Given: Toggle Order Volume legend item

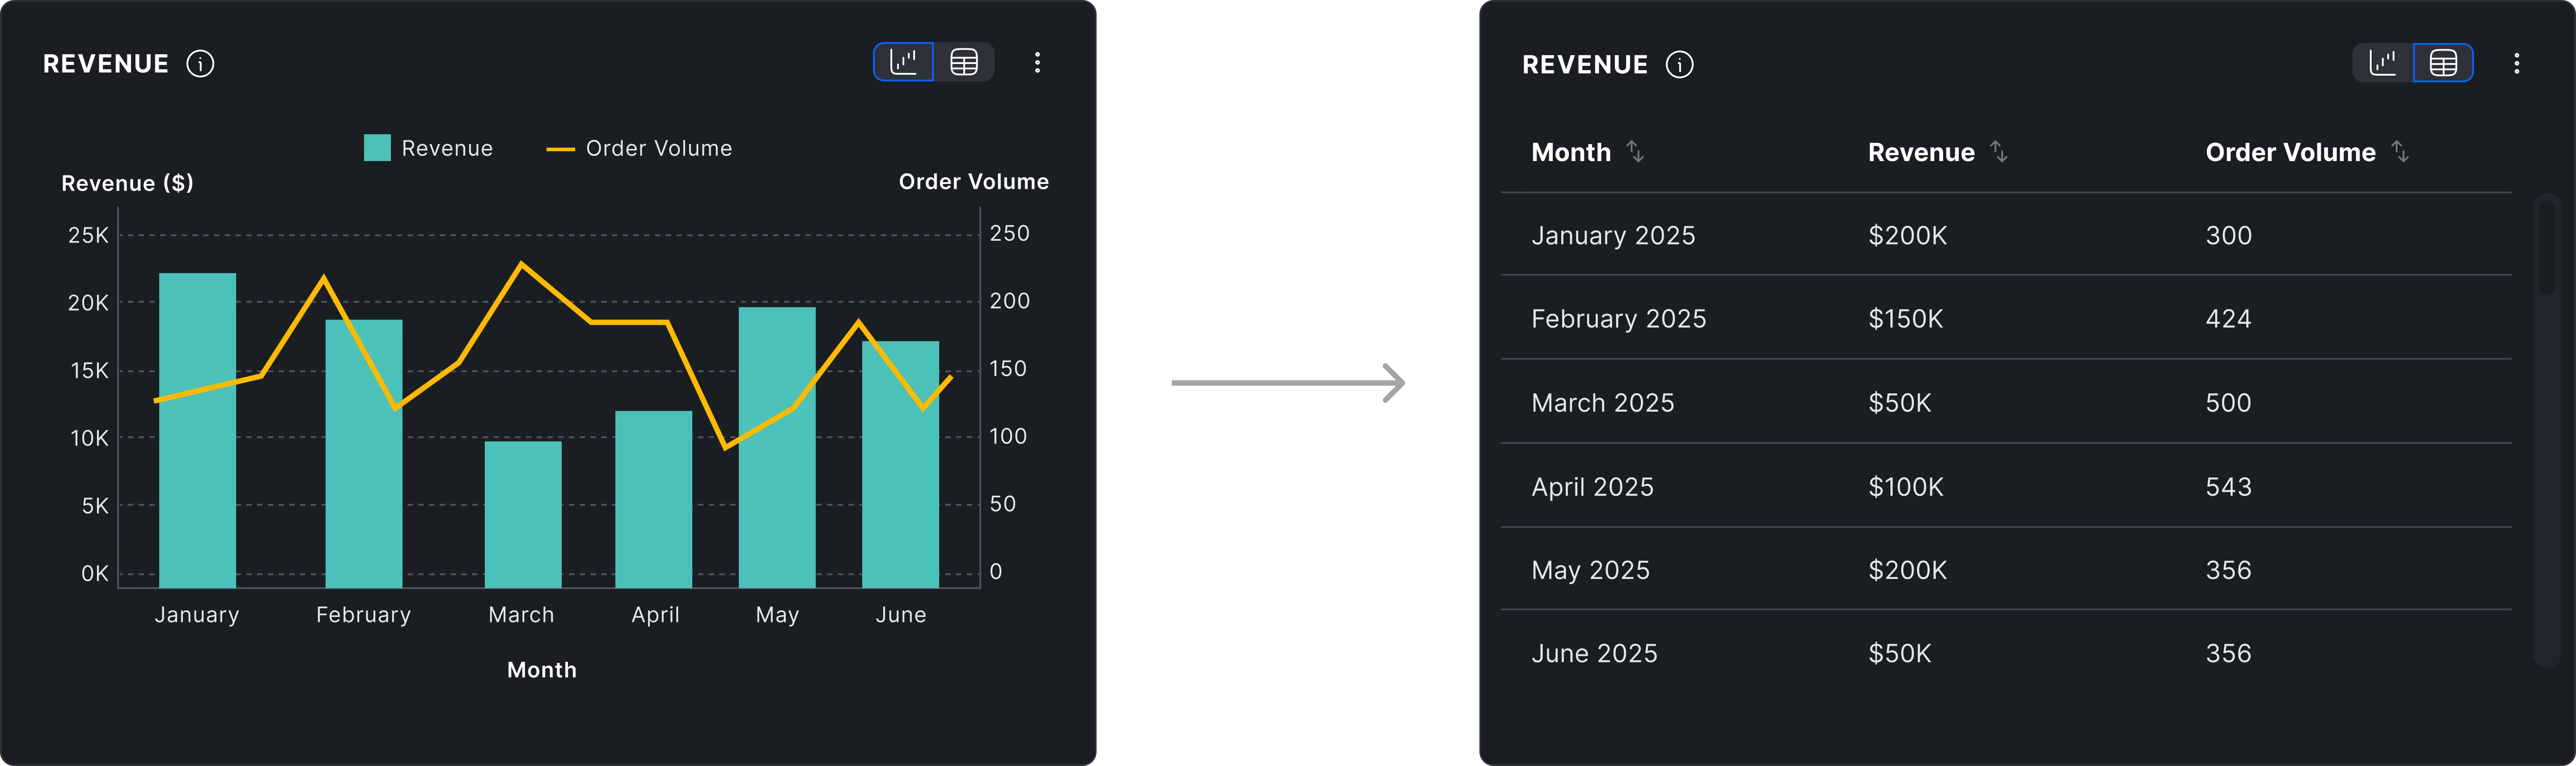Looking at the screenshot, I should pyautogui.click(x=640, y=148).
